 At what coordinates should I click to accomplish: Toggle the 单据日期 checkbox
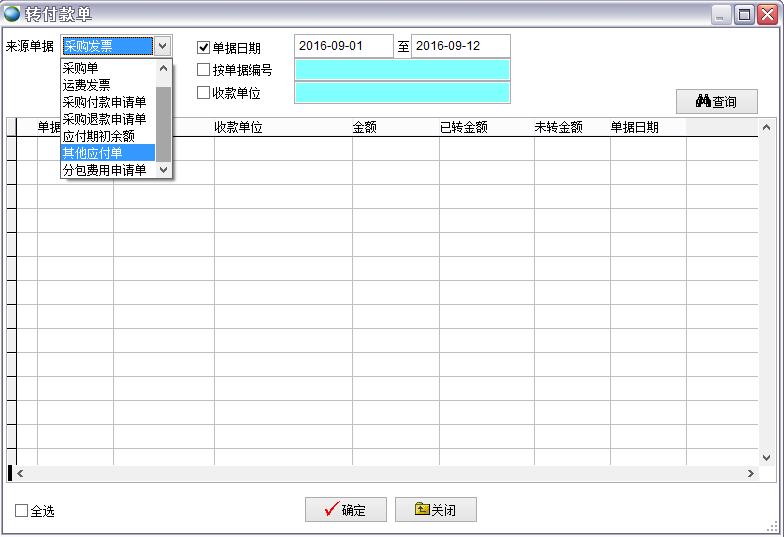coord(204,47)
